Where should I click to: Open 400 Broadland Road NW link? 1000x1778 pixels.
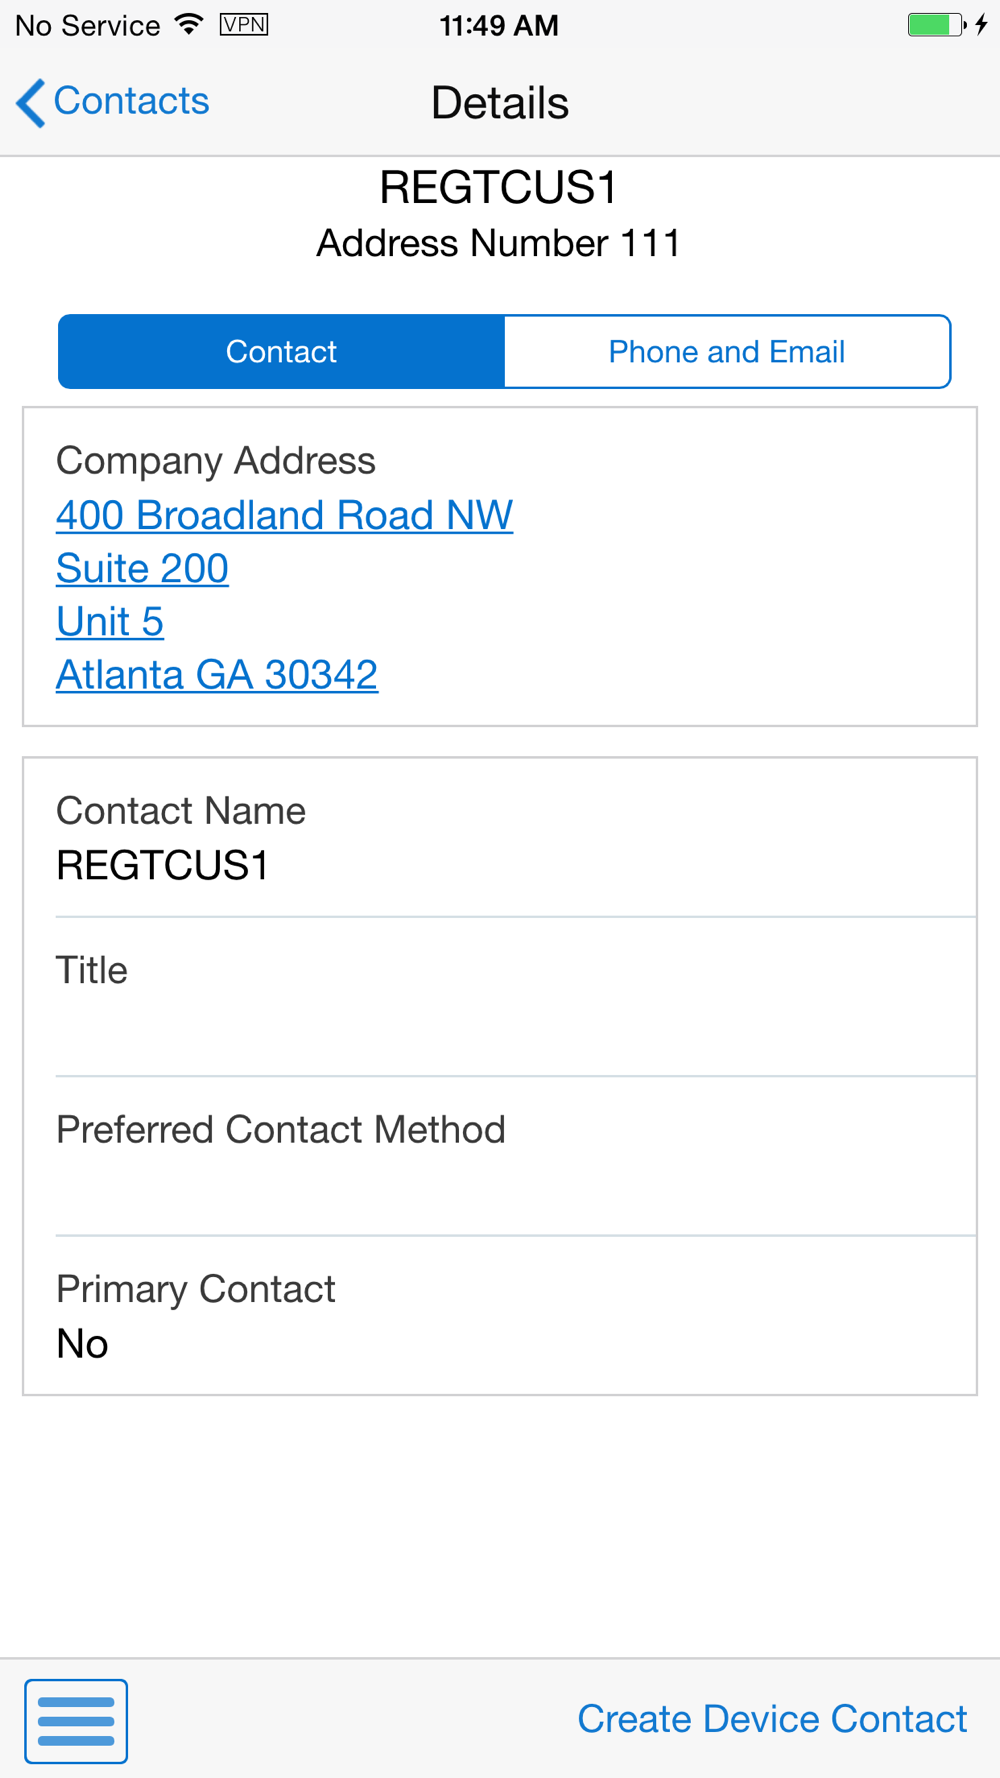[x=284, y=515]
